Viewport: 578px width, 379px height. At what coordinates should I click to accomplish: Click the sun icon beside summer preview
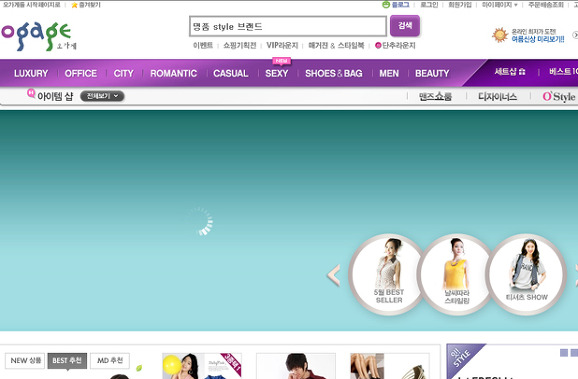tap(500, 35)
